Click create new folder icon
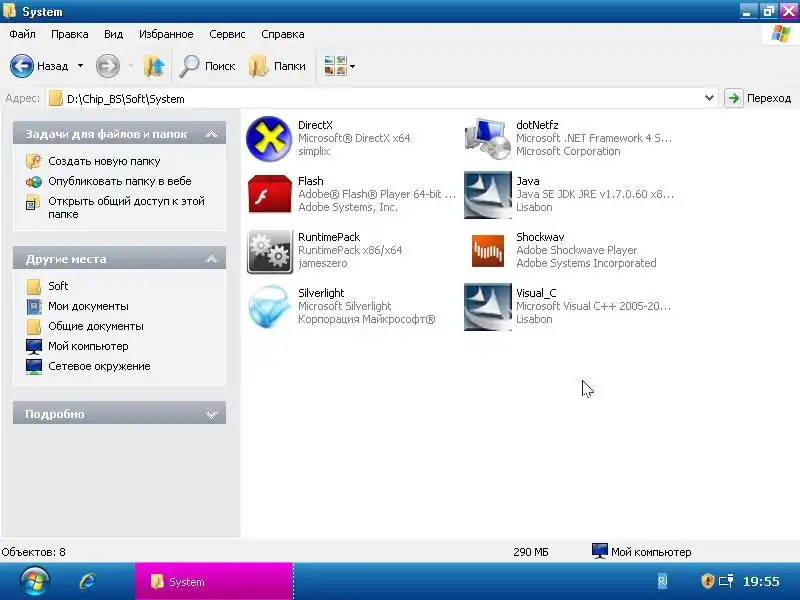Screen dimensions: 800x600 pyautogui.click(x=34, y=161)
